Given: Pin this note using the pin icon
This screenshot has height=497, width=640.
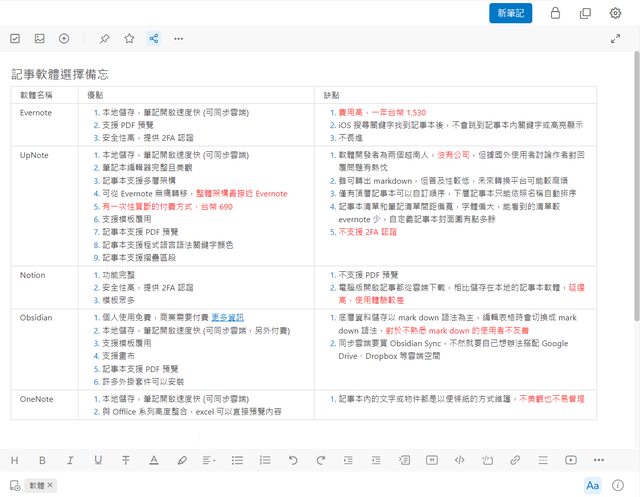Looking at the screenshot, I should (104, 39).
